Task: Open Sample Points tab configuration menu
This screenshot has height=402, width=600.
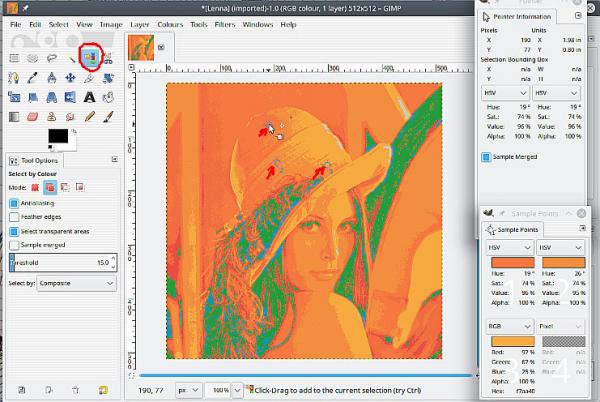Action: coord(582,228)
